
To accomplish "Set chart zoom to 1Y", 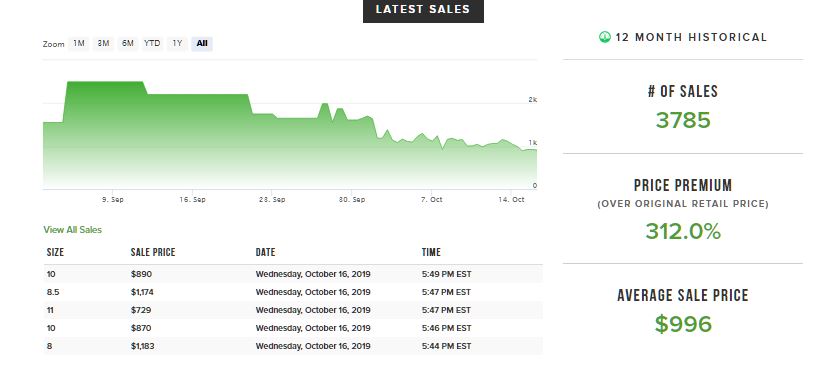I will (177, 43).
